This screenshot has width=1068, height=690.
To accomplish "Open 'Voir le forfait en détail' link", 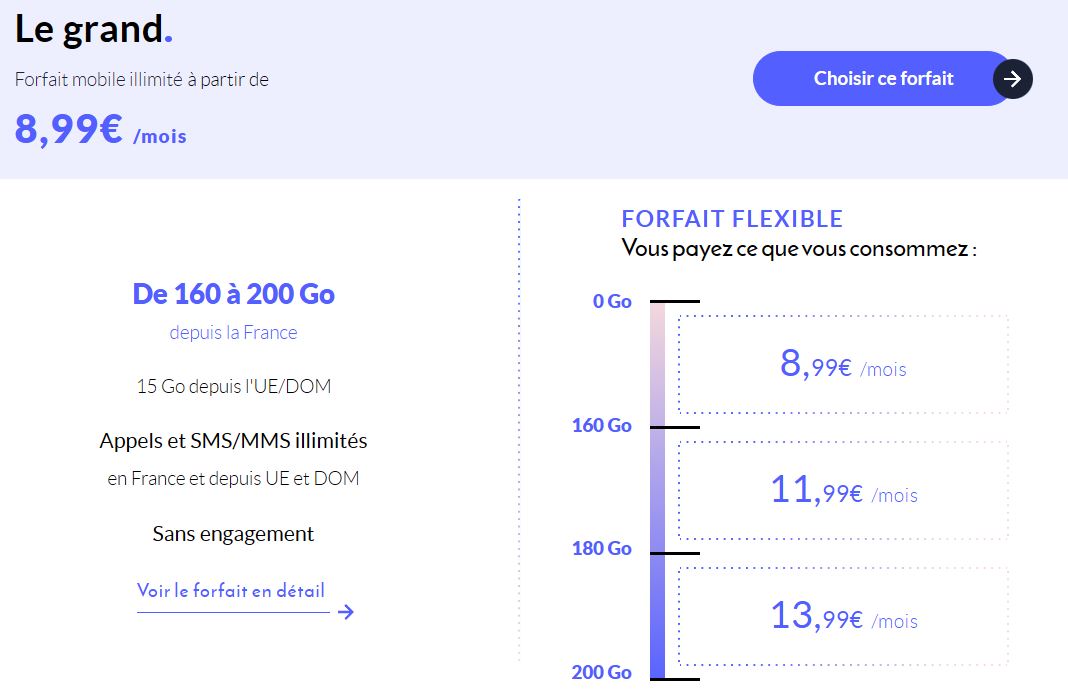I will point(231,591).
